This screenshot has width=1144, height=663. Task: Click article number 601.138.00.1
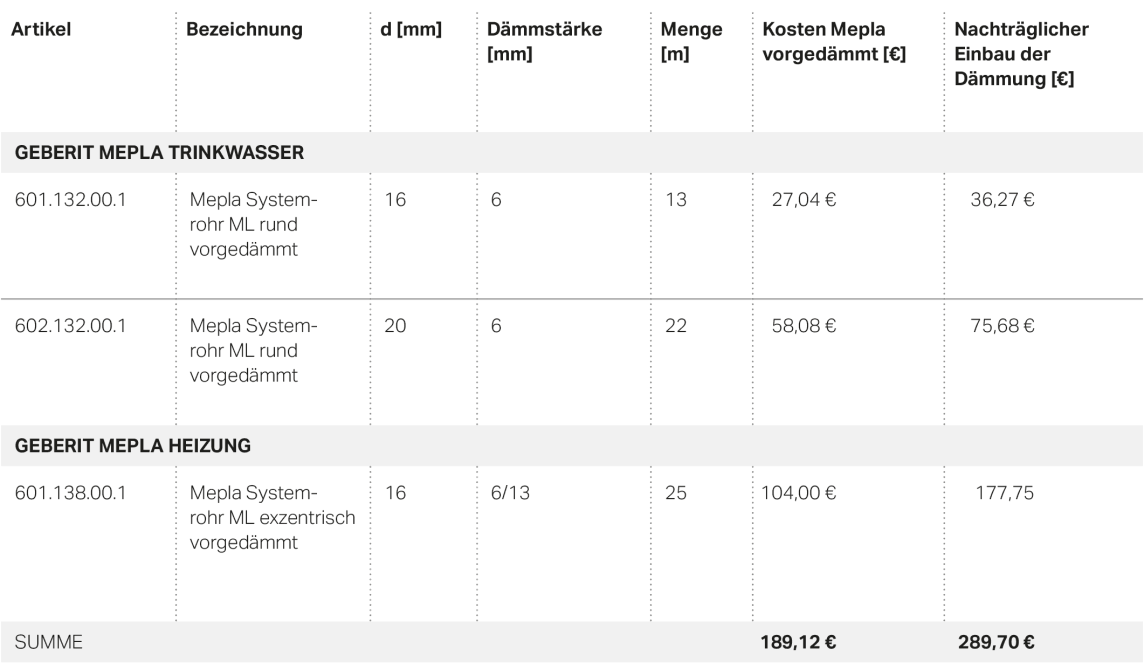(x=70, y=493)
